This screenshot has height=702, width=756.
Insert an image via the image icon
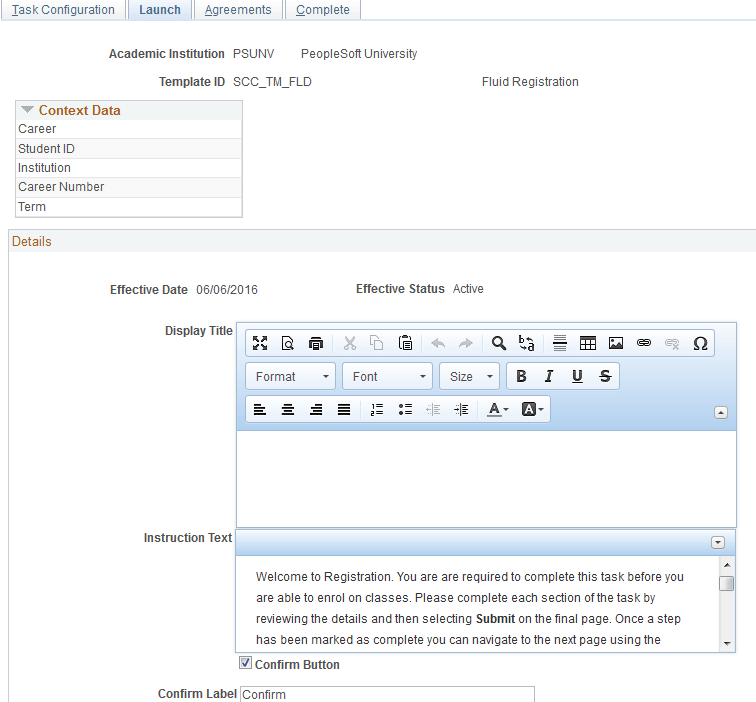(616, 343)
